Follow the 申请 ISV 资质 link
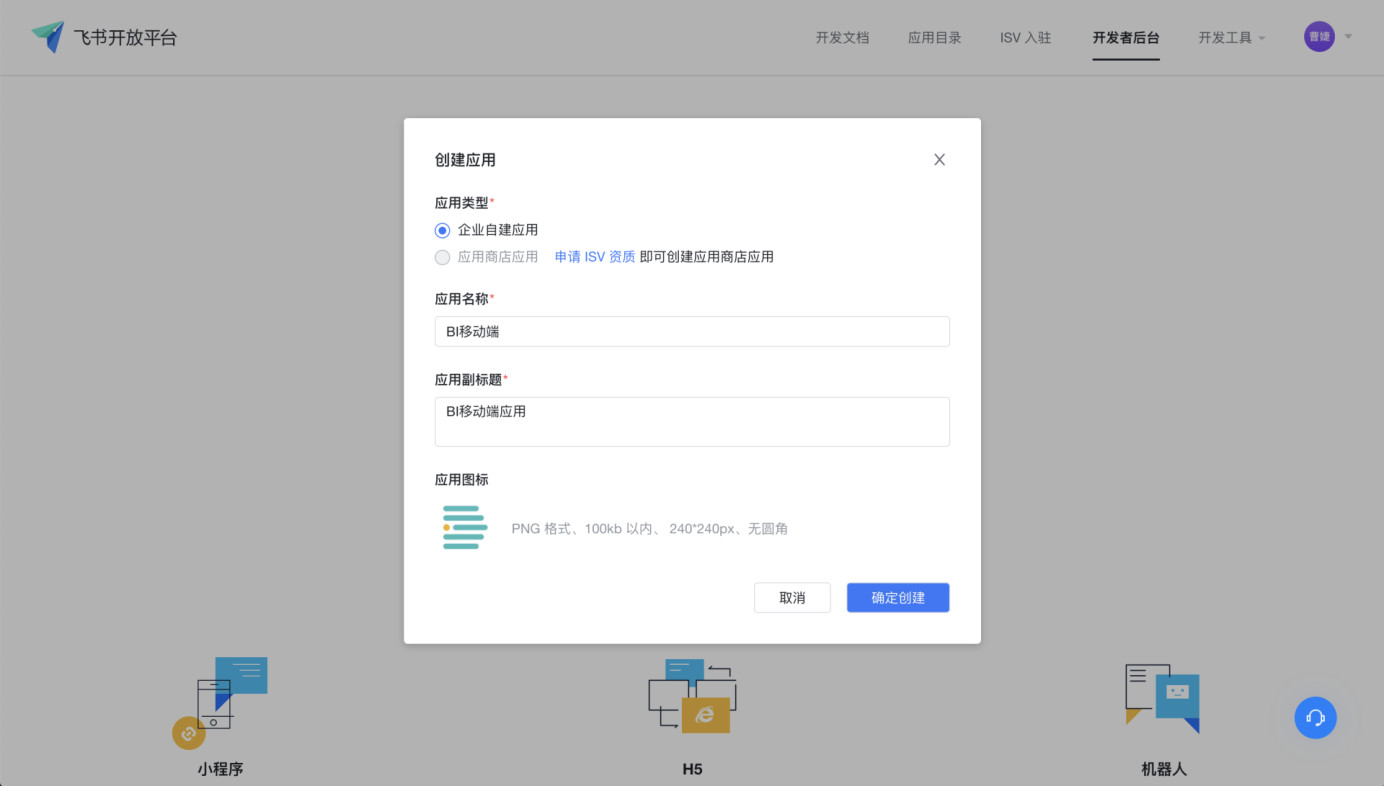 (595, 257)
